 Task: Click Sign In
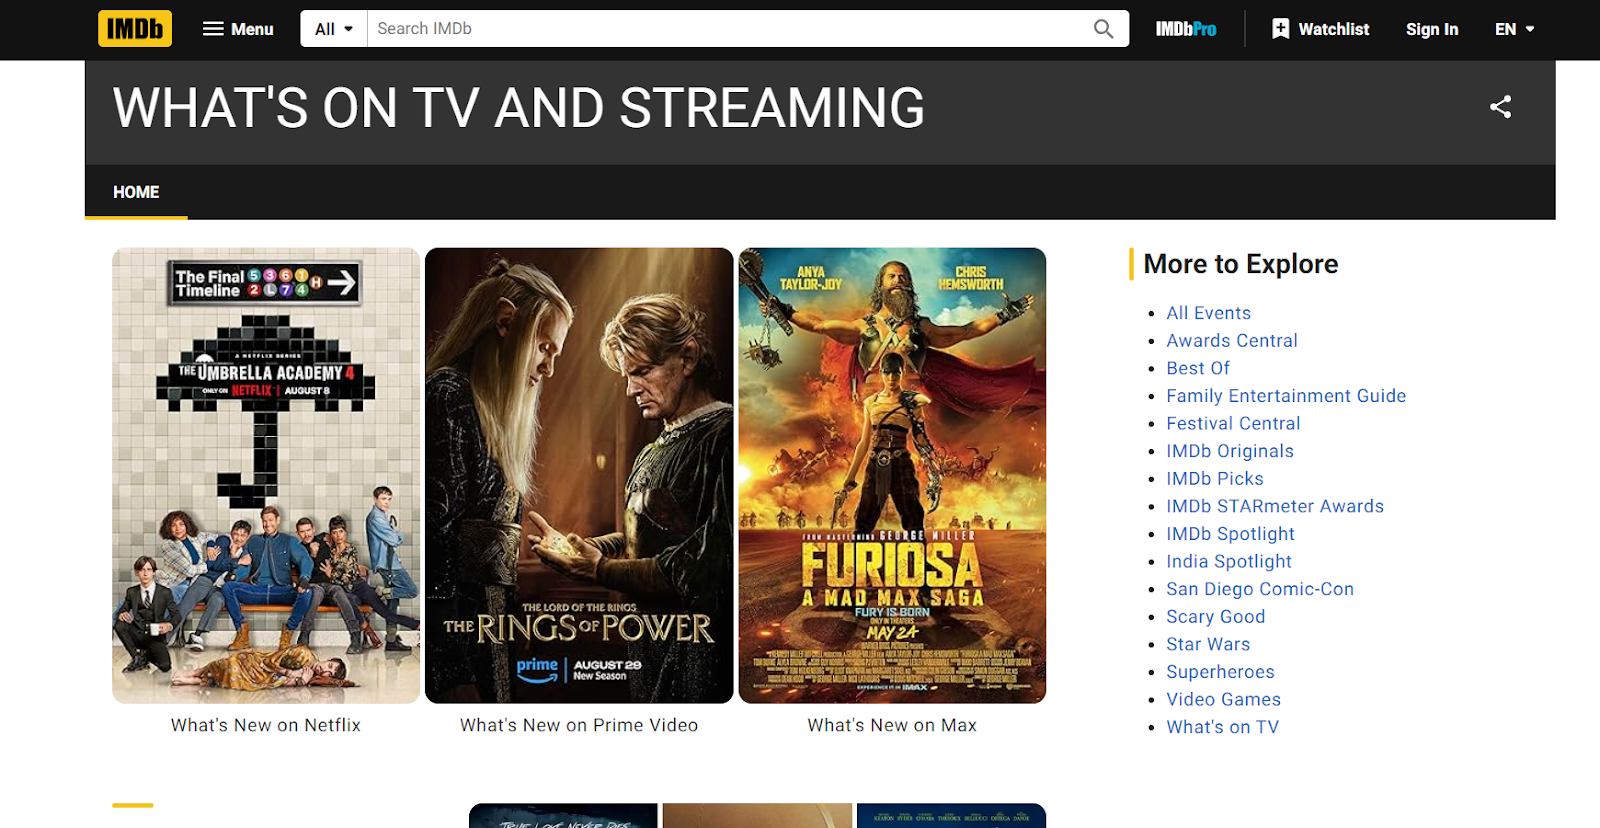click(x=1432, y=29)
